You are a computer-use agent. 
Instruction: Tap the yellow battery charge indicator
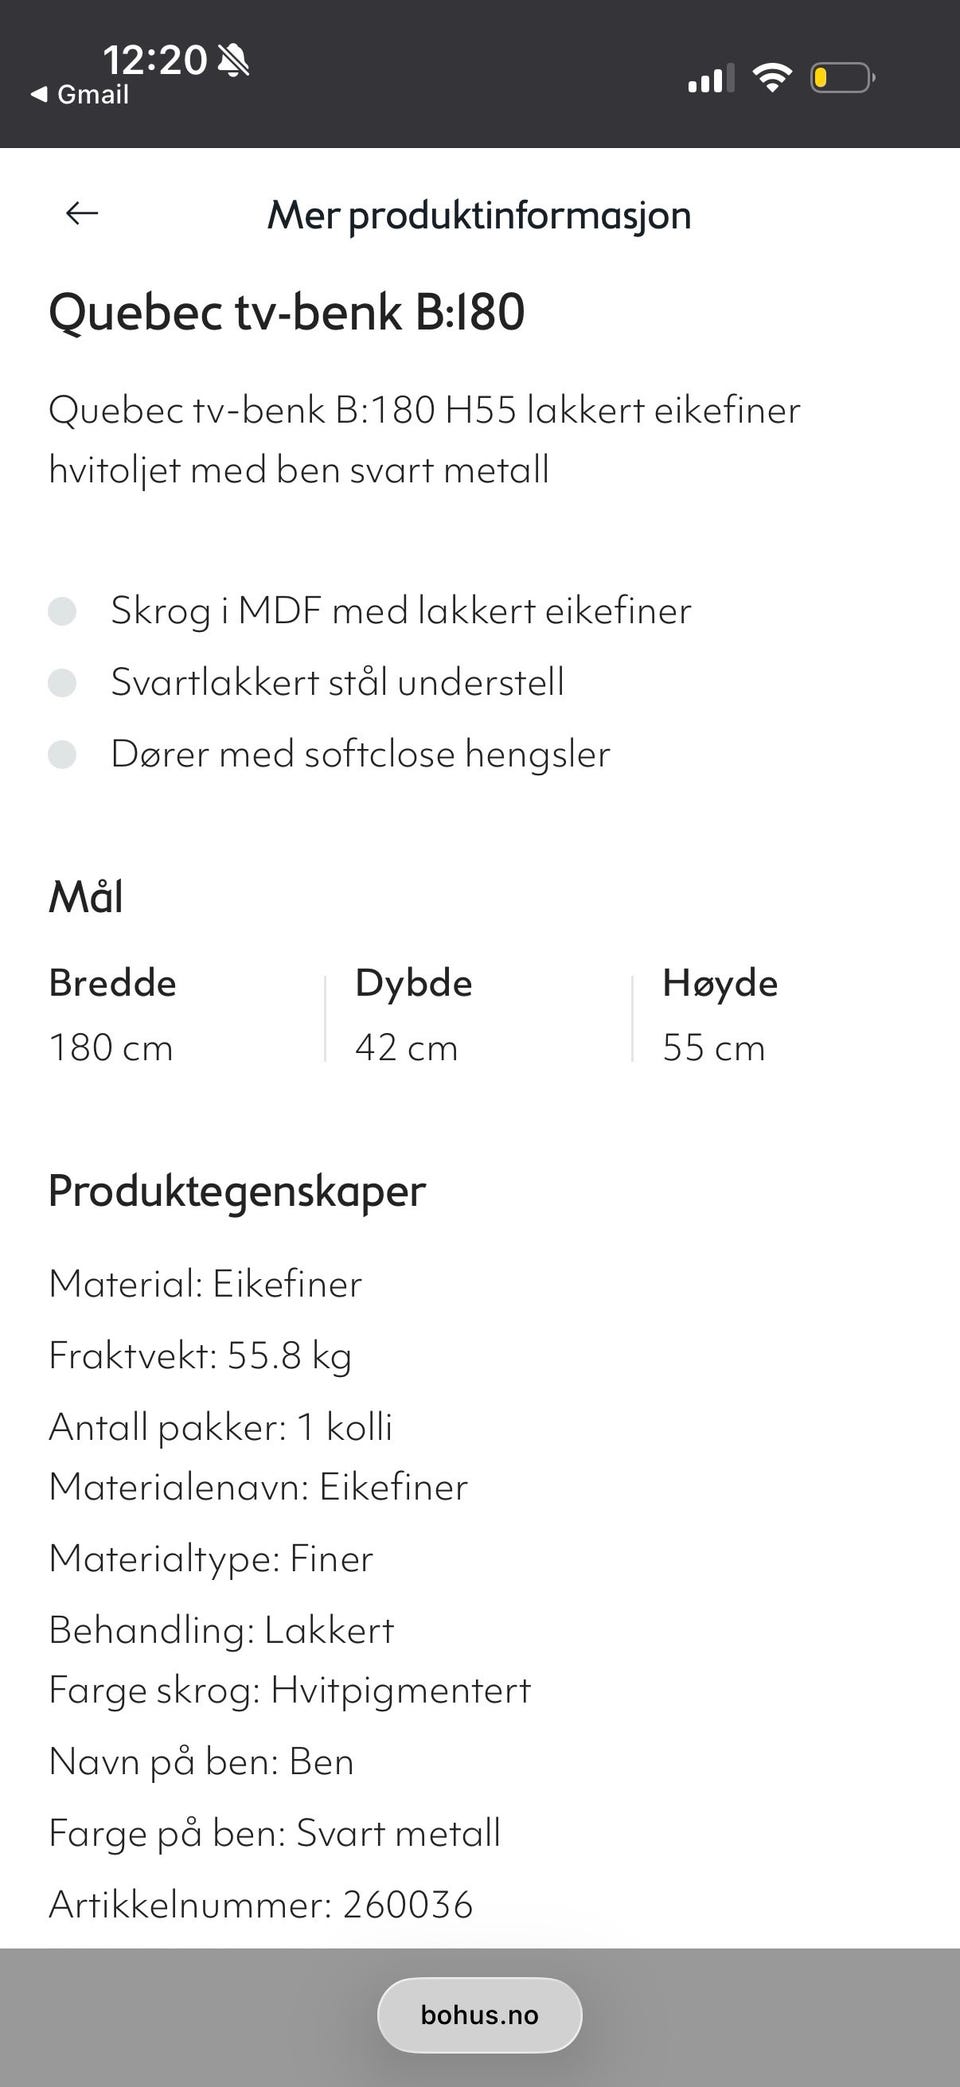click(822, 77)
